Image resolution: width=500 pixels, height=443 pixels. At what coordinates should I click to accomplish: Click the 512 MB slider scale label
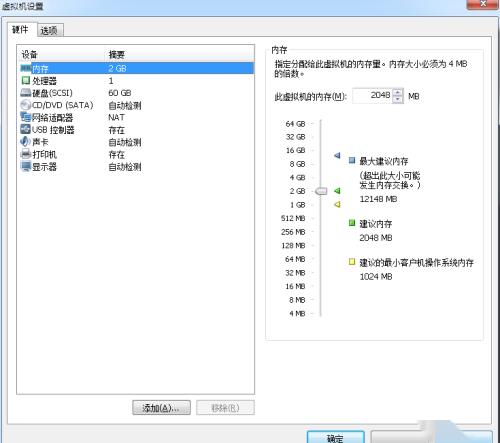pyautogui.click(x=293, y=218)
